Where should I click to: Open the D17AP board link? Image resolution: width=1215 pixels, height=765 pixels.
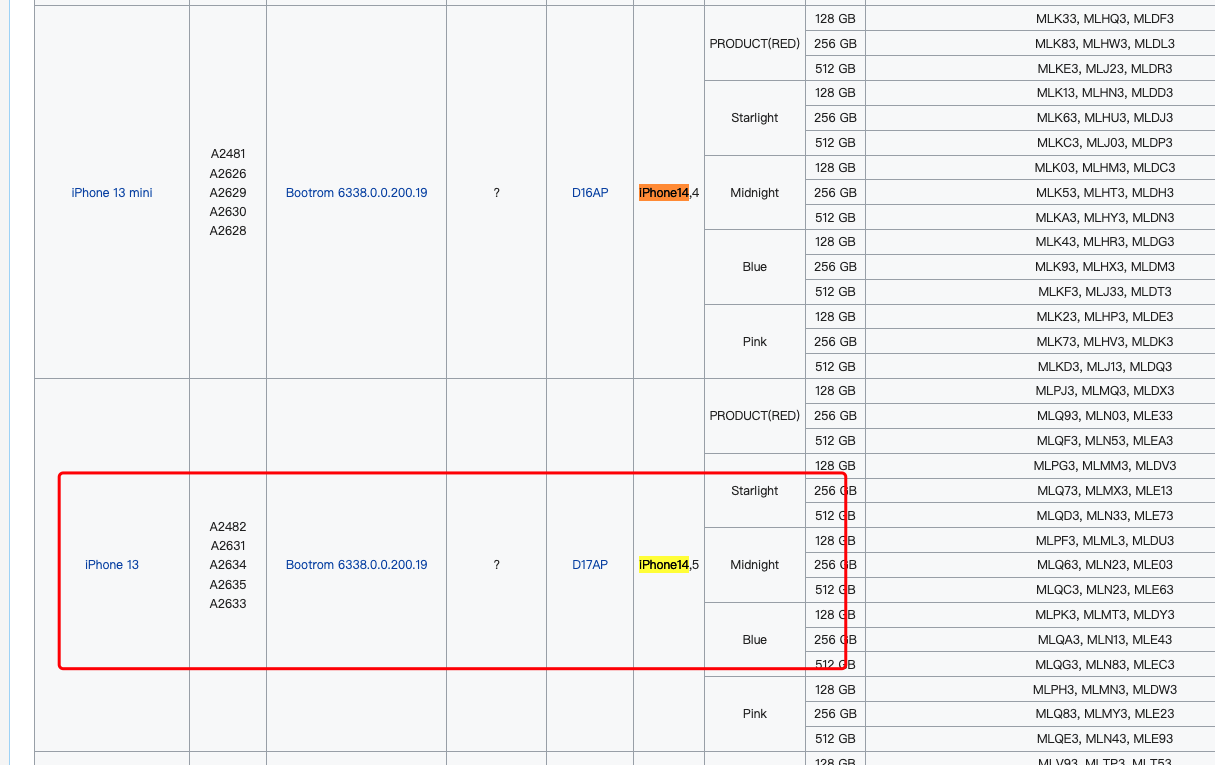[x=590, y=565]
